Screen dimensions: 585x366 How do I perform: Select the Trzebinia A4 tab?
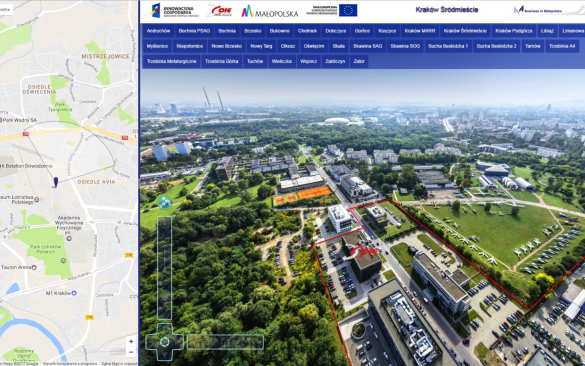(562, 46)
